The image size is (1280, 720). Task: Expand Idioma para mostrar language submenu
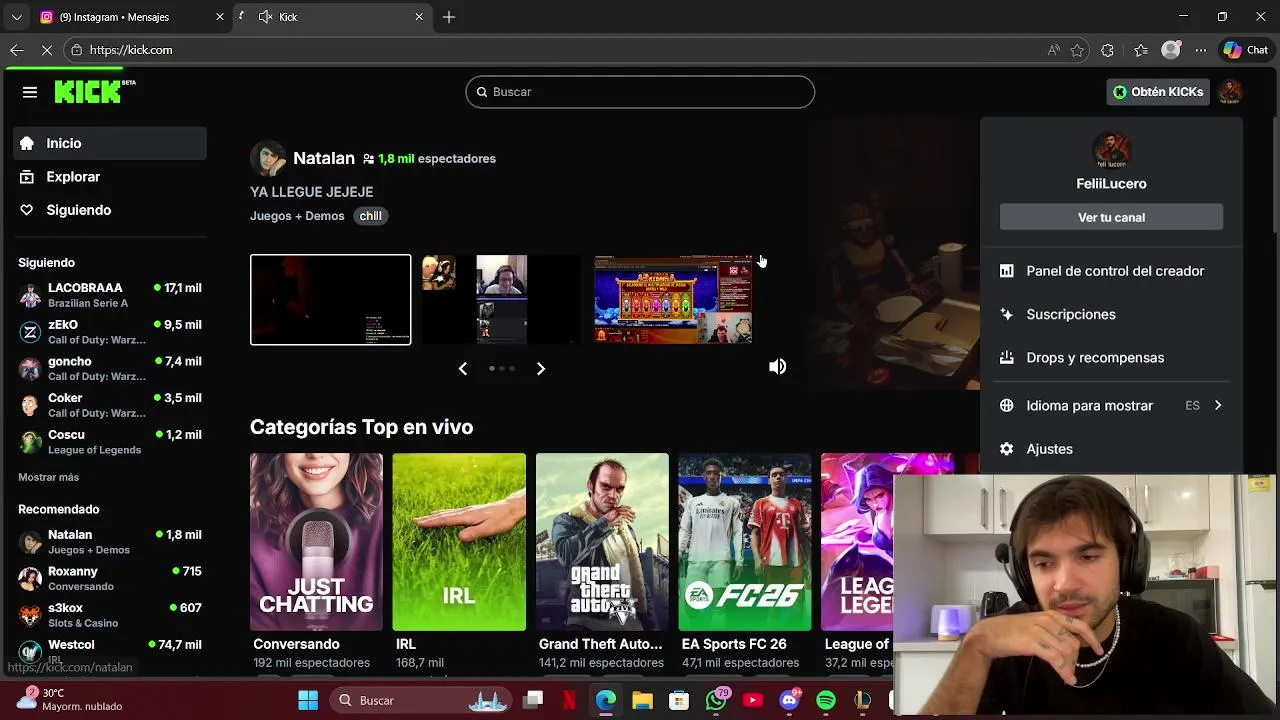click(x=1111, y=406)
